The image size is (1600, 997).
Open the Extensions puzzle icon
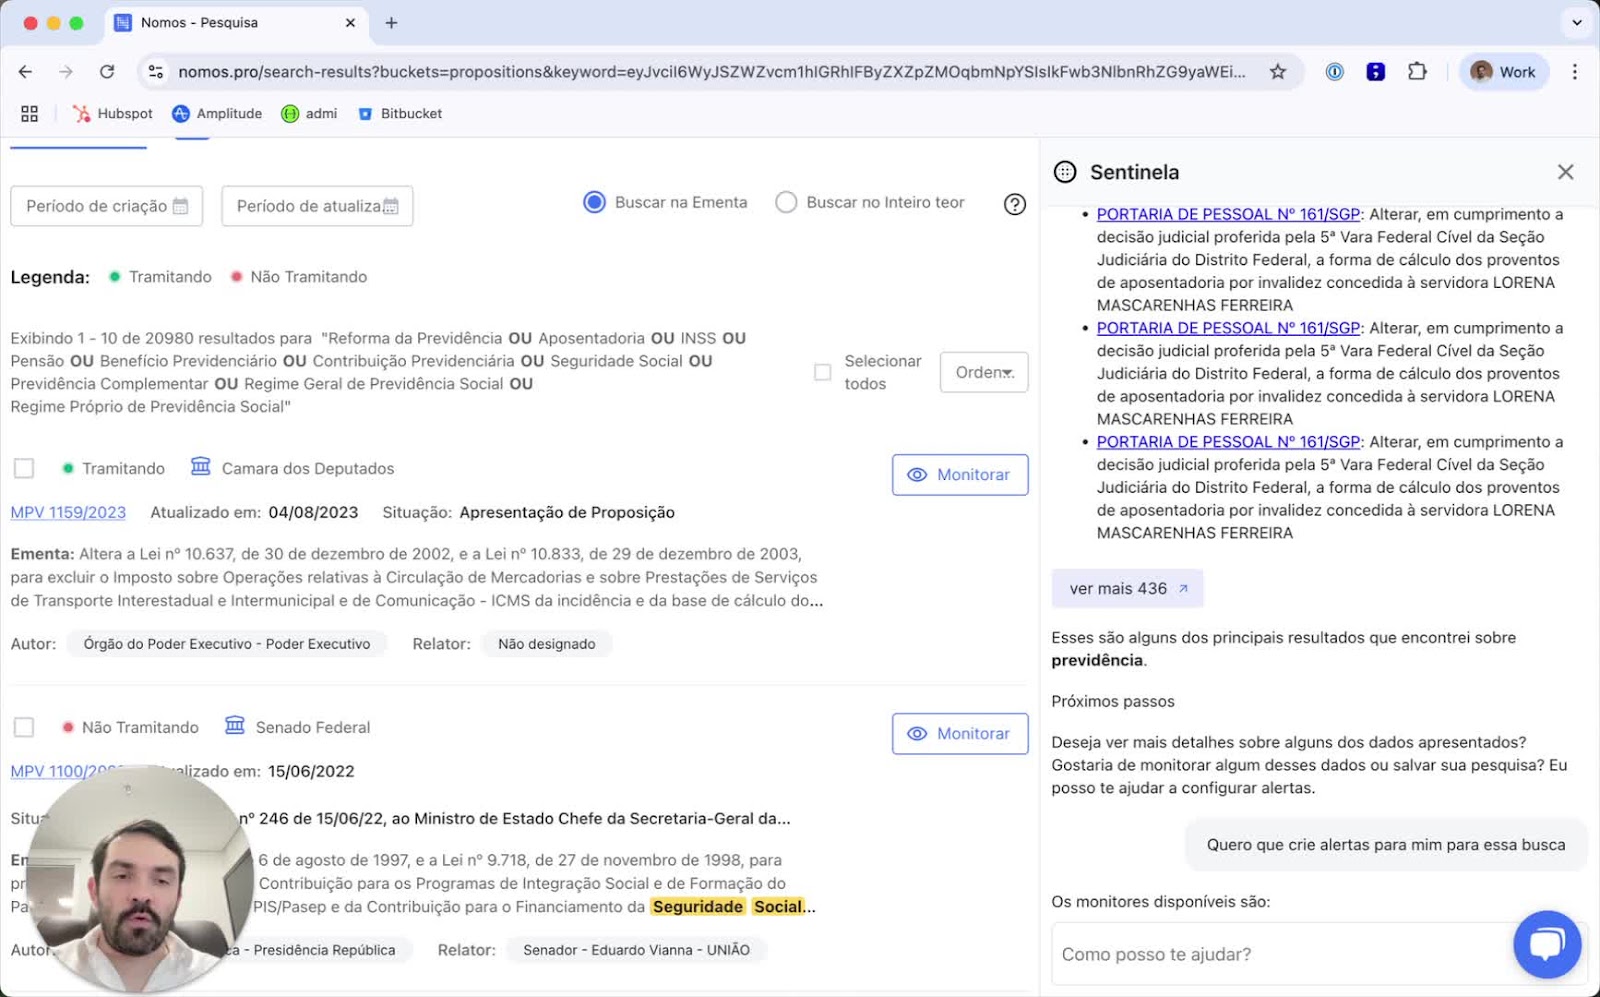[1417, 72]
